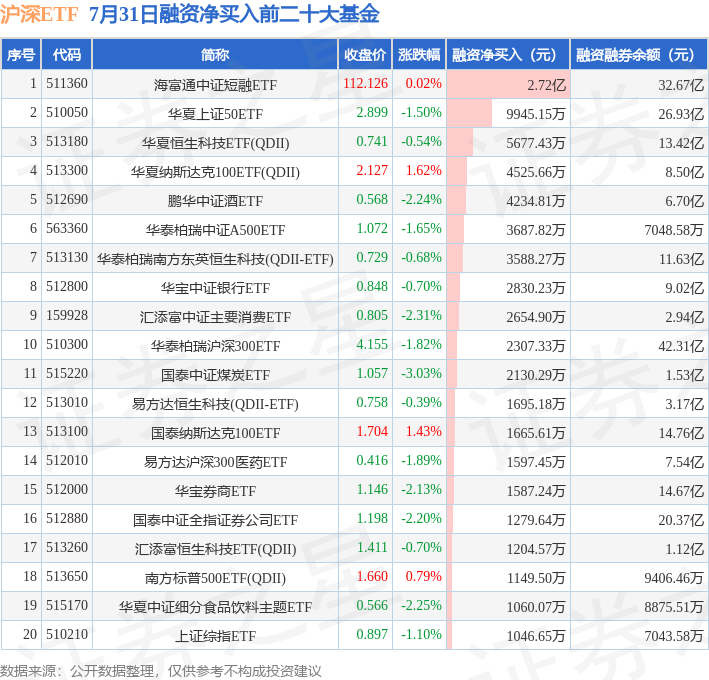Select 易方达沪深300医药ETF name cell
This screenshot has height=680, width=709.
click(x=215, y=461)
